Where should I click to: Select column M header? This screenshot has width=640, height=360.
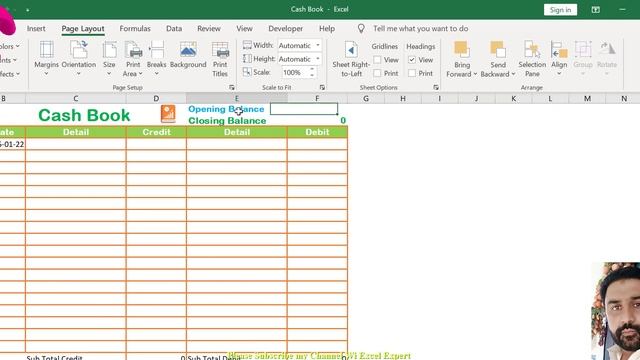(587, 98)
